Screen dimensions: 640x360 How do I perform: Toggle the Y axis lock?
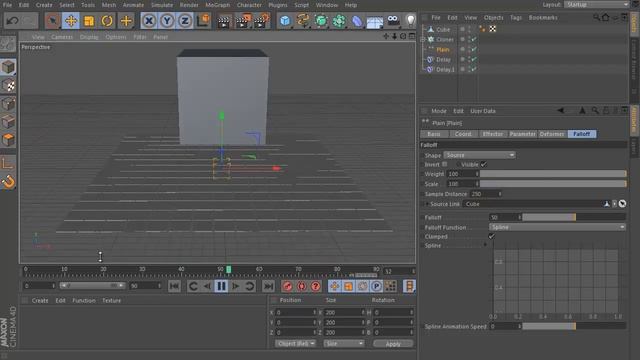[167, 20]
